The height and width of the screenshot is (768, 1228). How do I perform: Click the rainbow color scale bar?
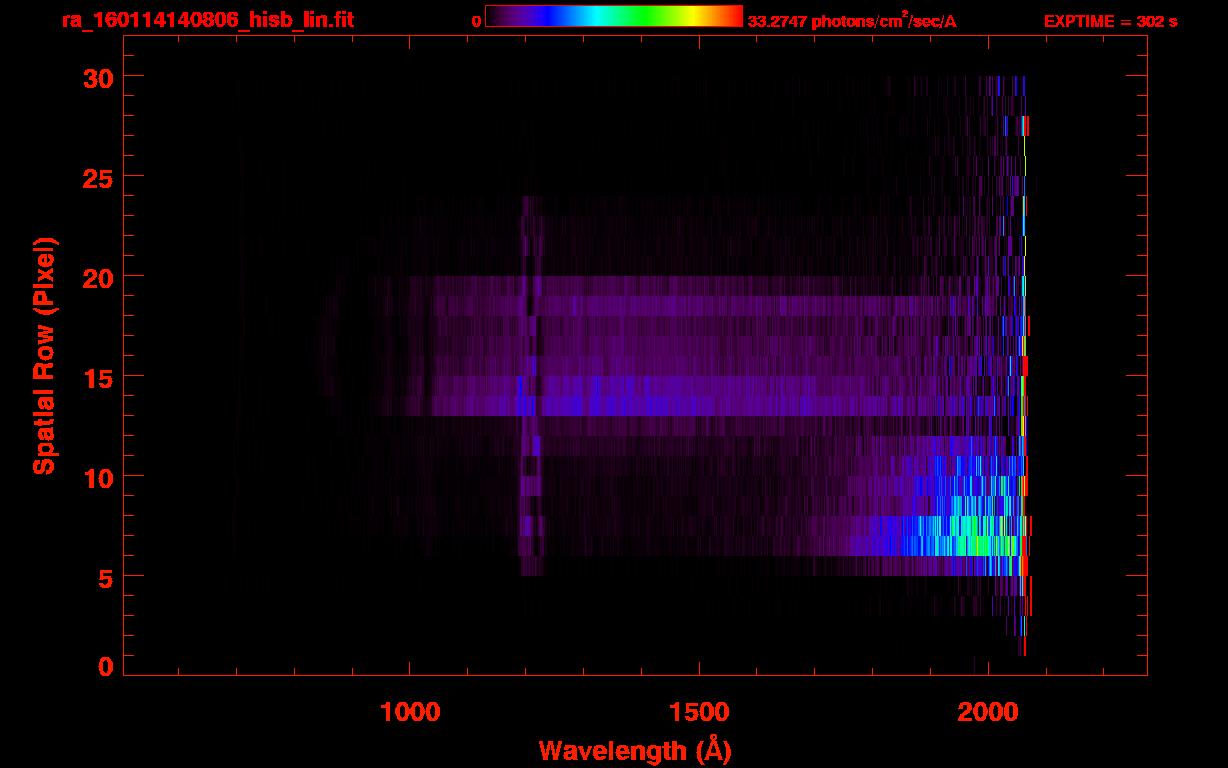pos(614,16)
